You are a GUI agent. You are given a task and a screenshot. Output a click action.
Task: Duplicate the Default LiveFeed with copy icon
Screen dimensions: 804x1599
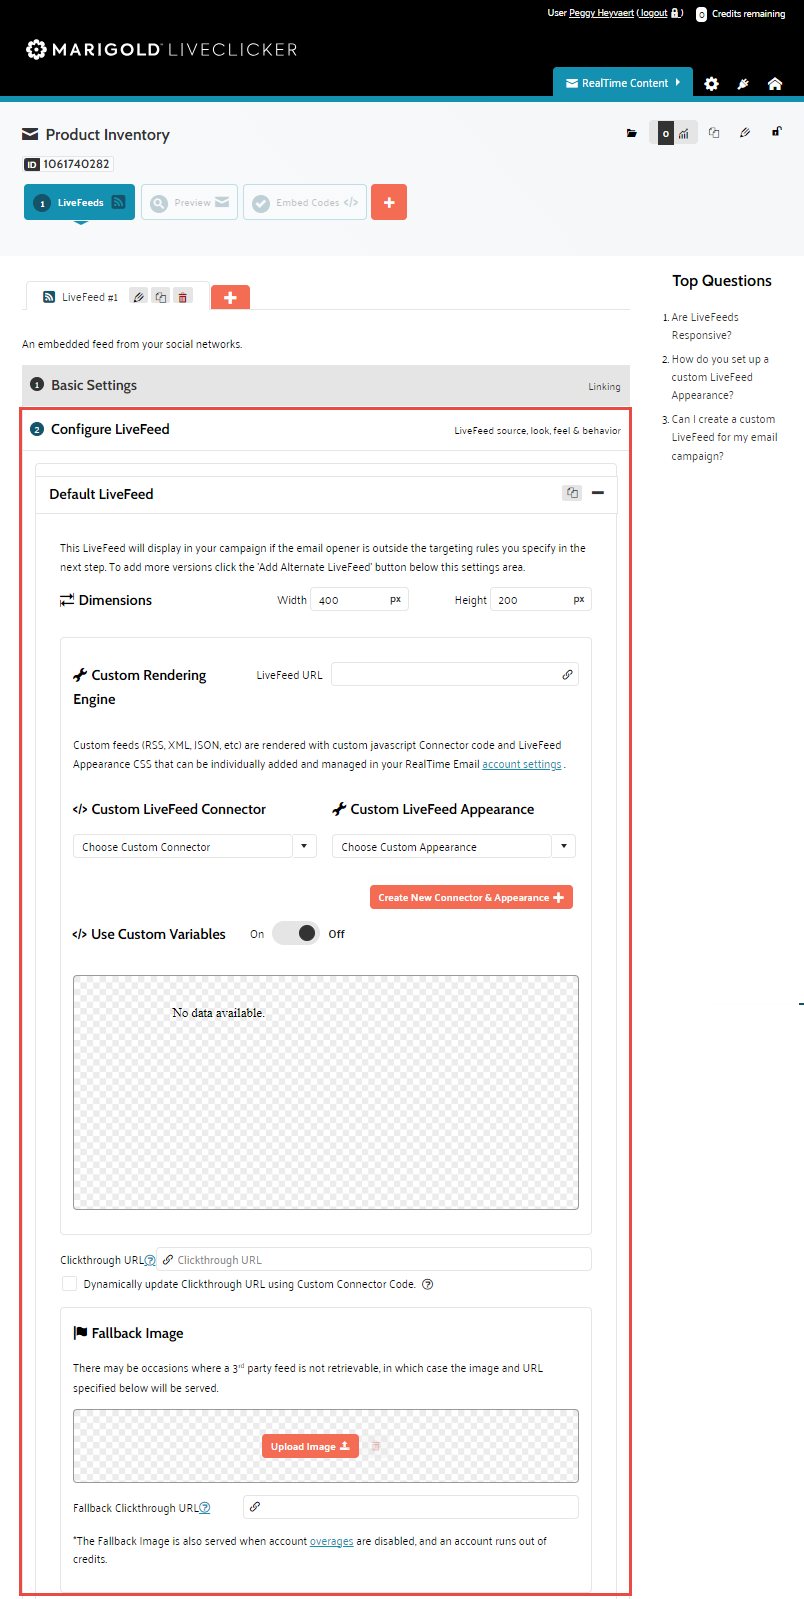pos(572,493)
